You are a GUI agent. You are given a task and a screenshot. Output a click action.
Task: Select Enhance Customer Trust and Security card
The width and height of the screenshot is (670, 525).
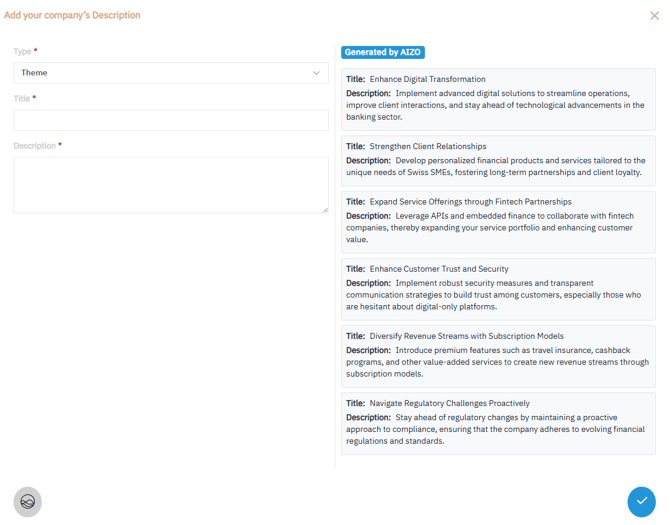click(x=498, y=288)
